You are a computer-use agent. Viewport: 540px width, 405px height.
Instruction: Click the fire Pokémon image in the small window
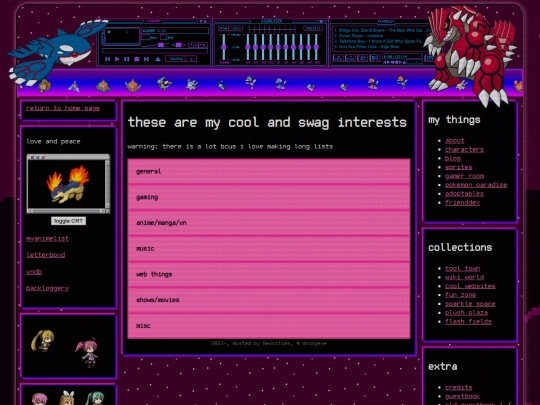(x=68, y=184)
